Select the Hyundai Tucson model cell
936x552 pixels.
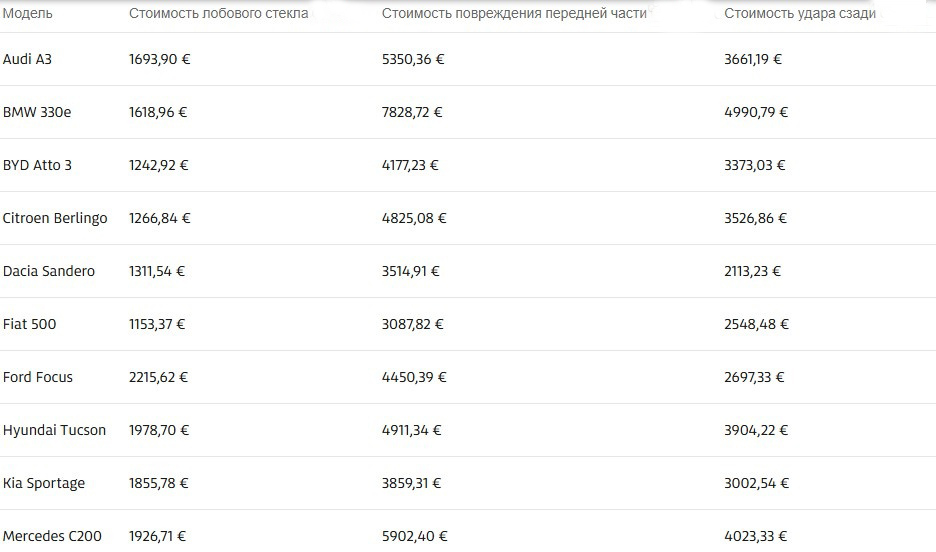coord(54,430)
